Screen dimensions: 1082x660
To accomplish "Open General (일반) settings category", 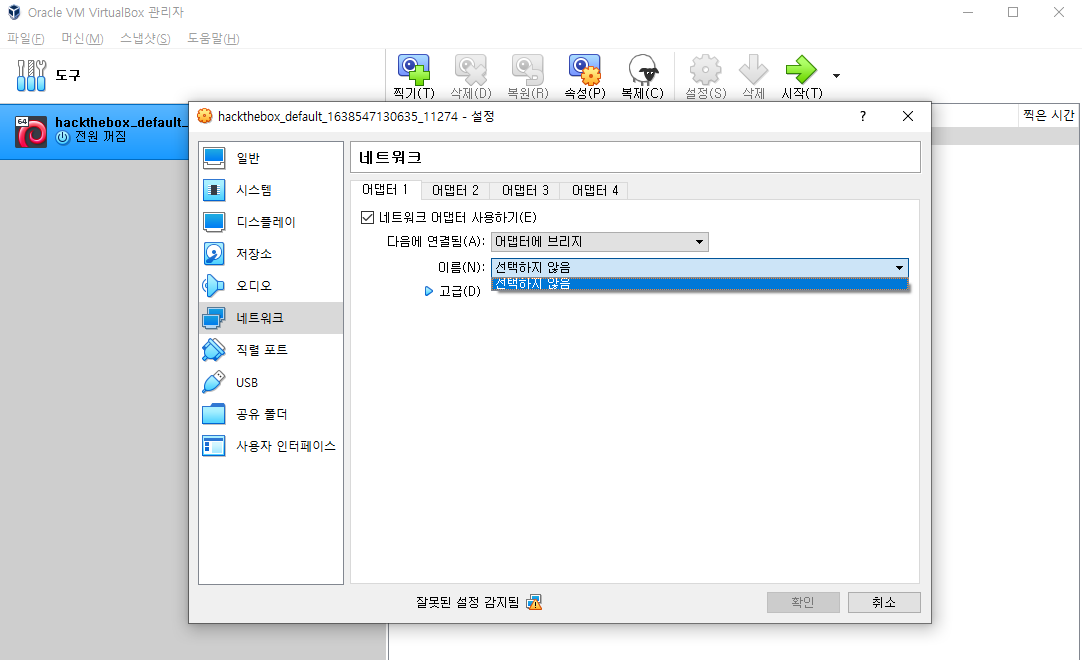I will 270,158.
